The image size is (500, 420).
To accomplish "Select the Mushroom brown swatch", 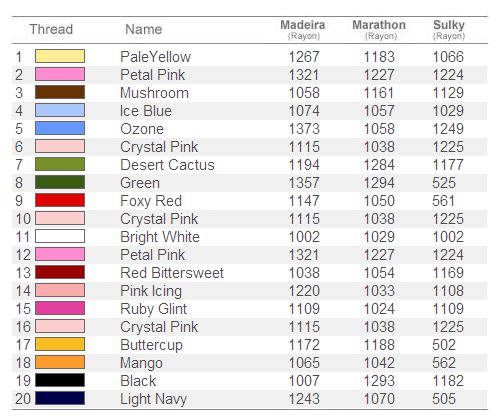I will click(60, 92).
